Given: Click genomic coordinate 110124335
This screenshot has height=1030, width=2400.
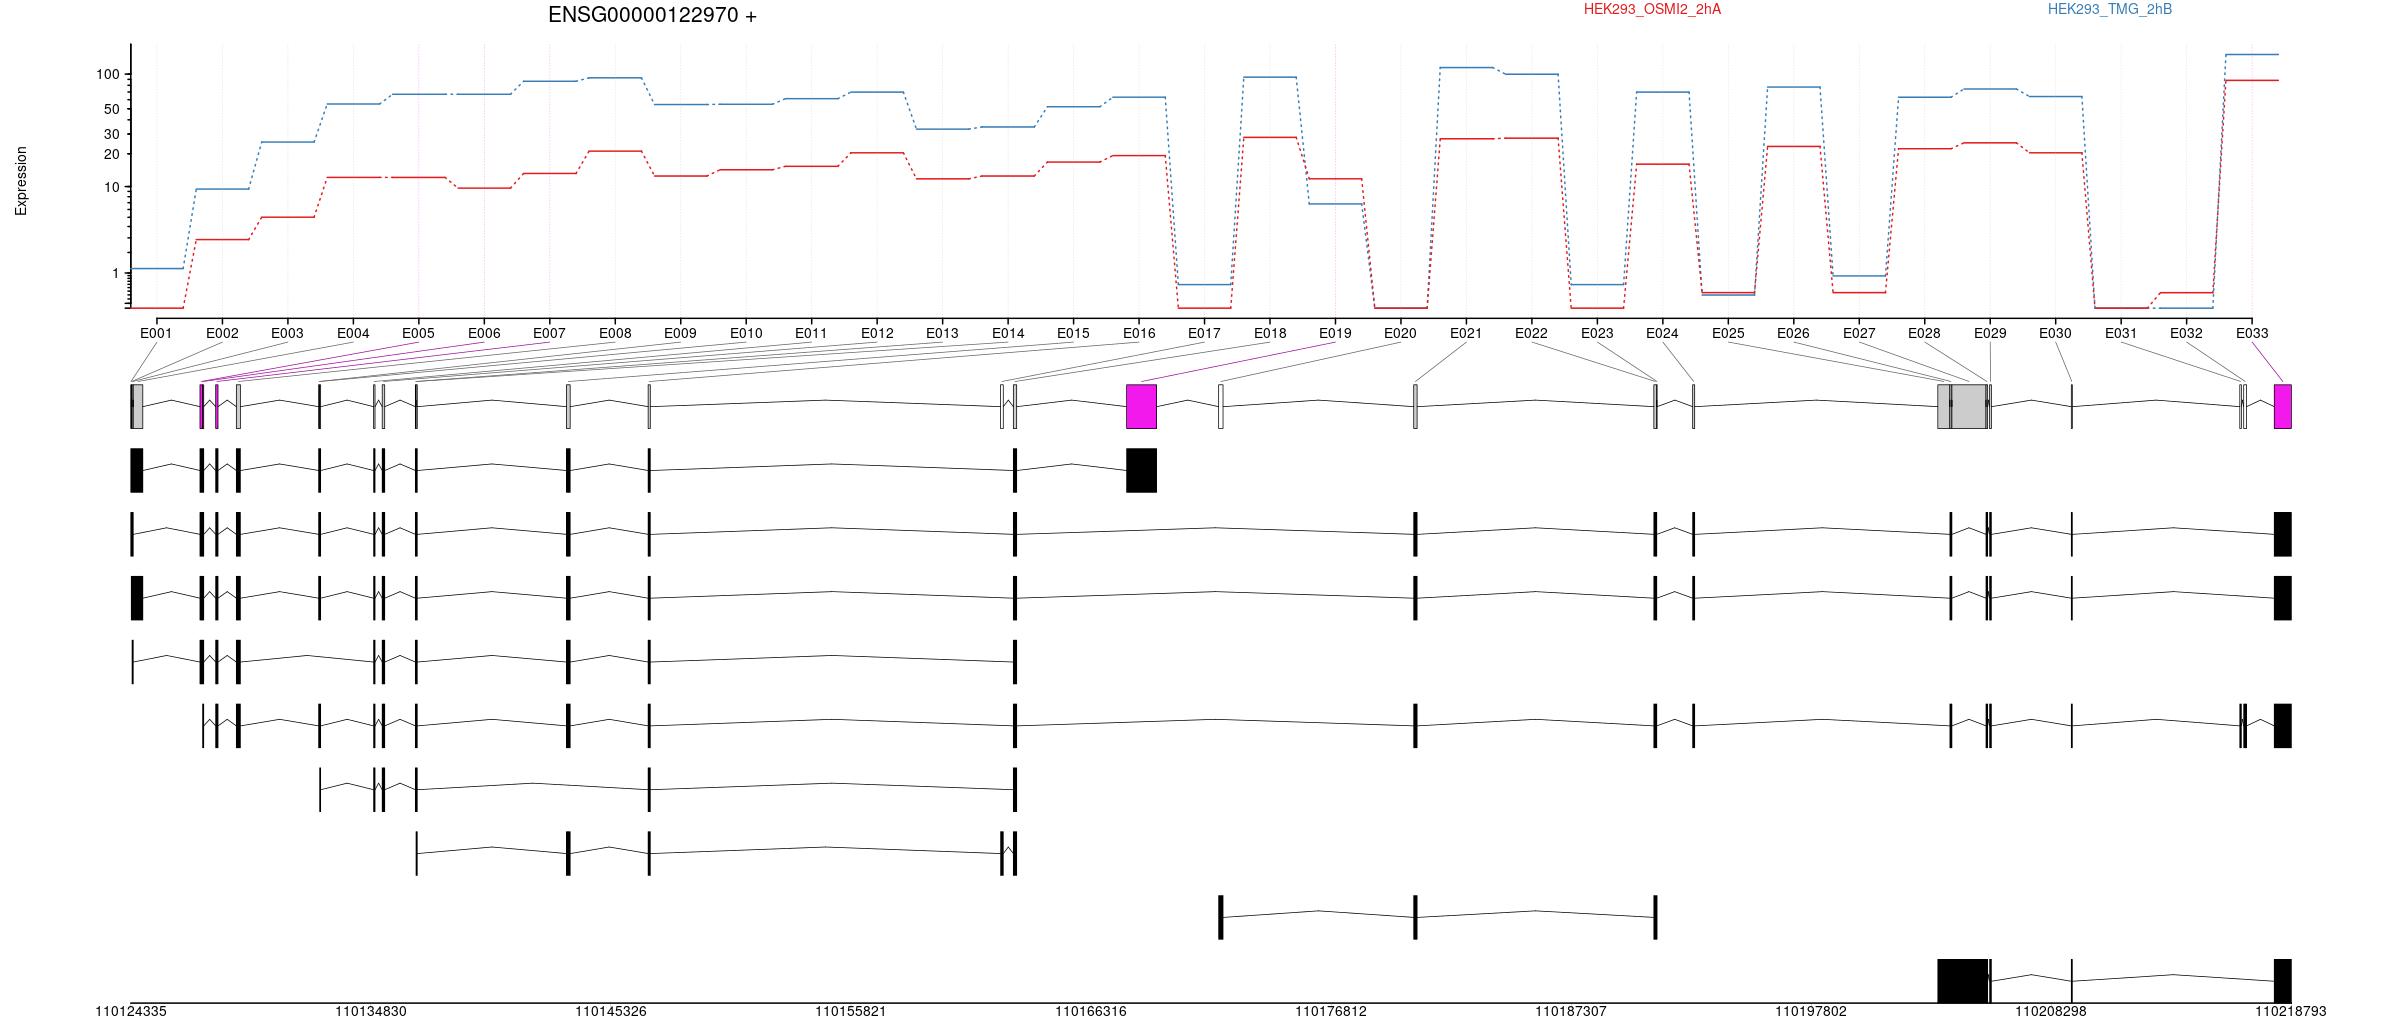Looking at the screenshot, I should [131, 1012].
